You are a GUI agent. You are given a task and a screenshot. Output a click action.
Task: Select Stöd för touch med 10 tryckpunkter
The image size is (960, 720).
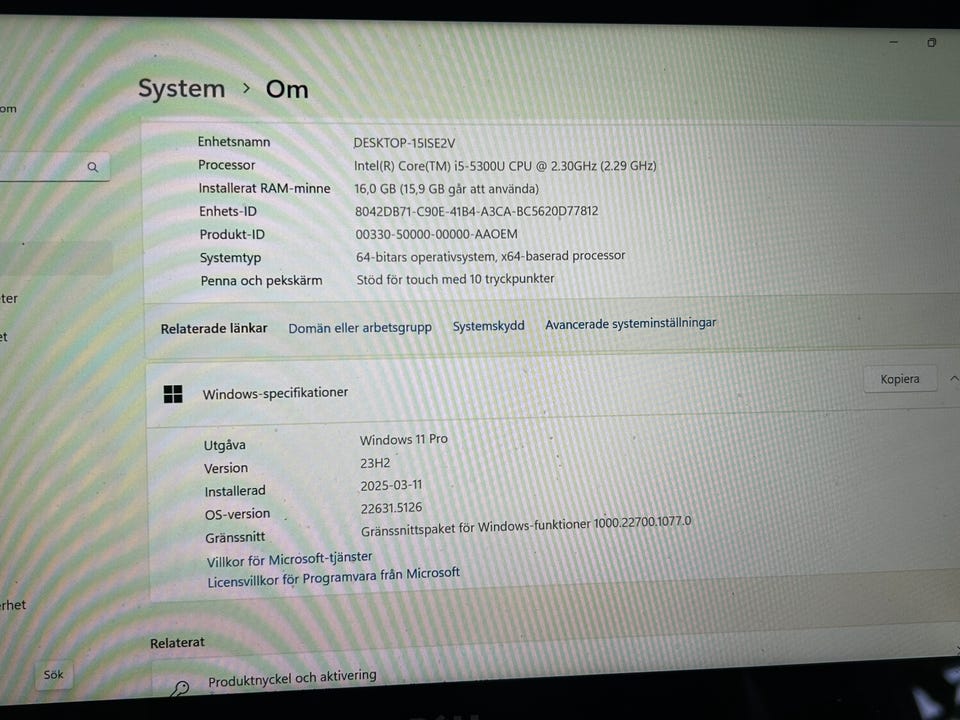(x=455, y=279)
